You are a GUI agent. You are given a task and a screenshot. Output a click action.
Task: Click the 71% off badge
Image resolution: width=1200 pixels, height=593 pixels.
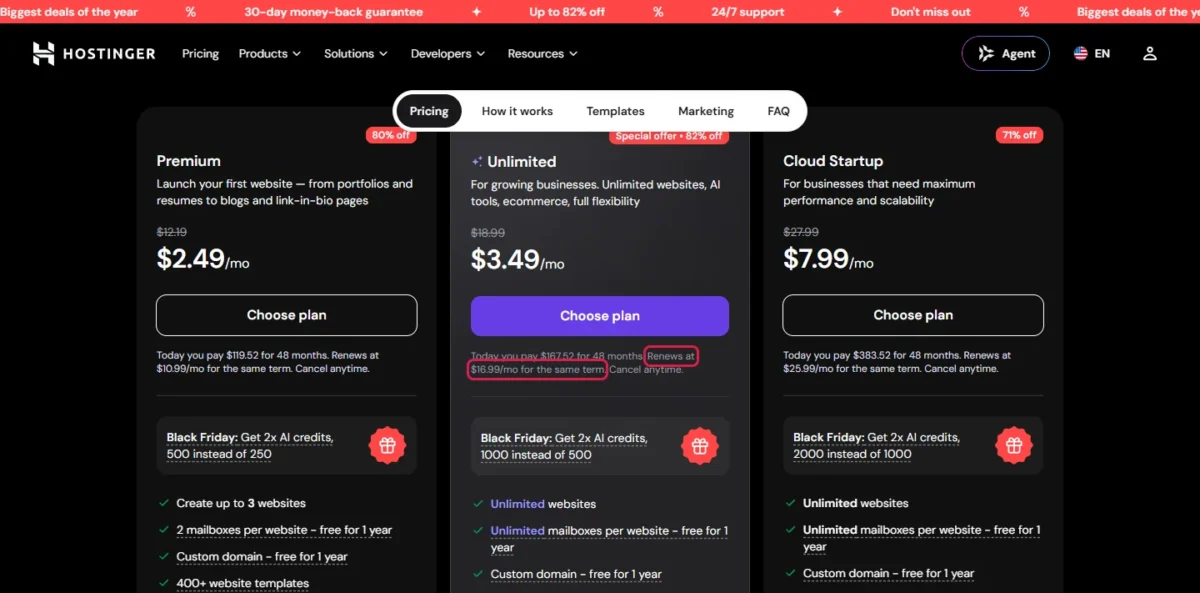[x=1018, y=135]
